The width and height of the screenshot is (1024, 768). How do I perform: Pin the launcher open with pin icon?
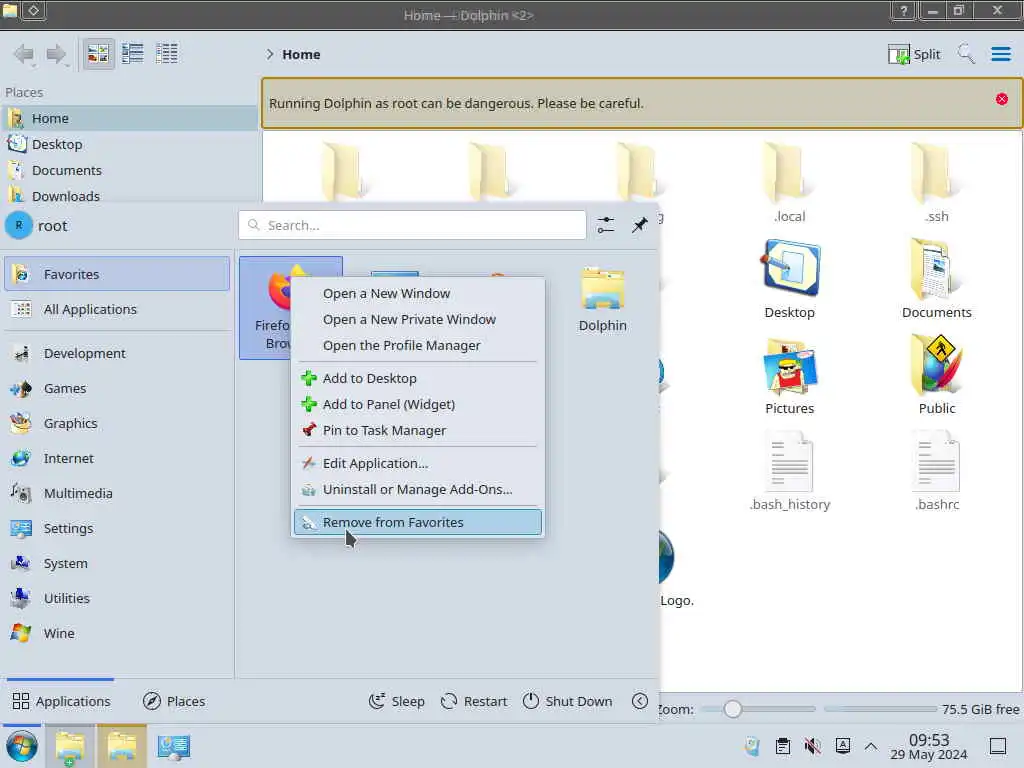[639, 225]
